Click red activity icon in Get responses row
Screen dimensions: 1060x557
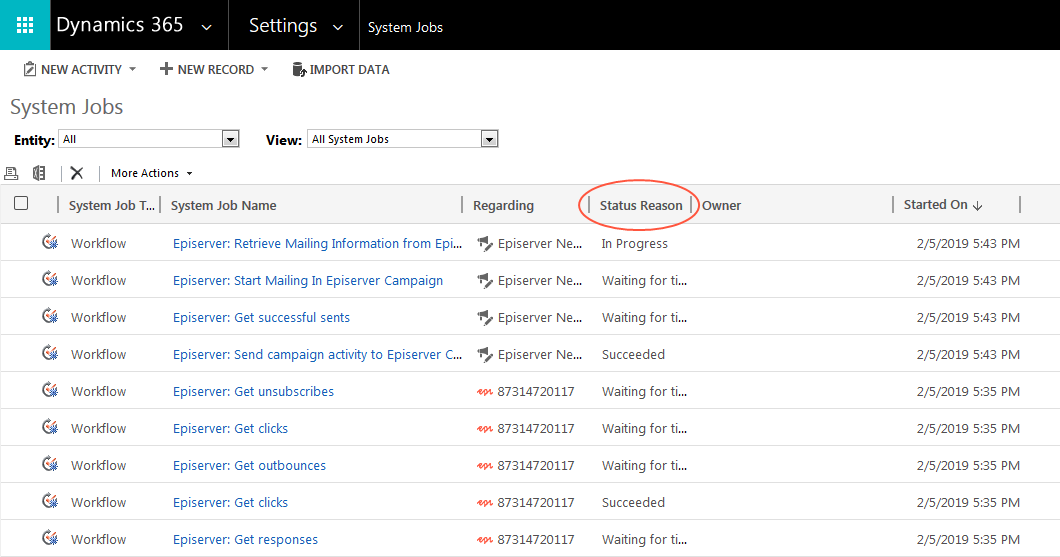point(484,540)
